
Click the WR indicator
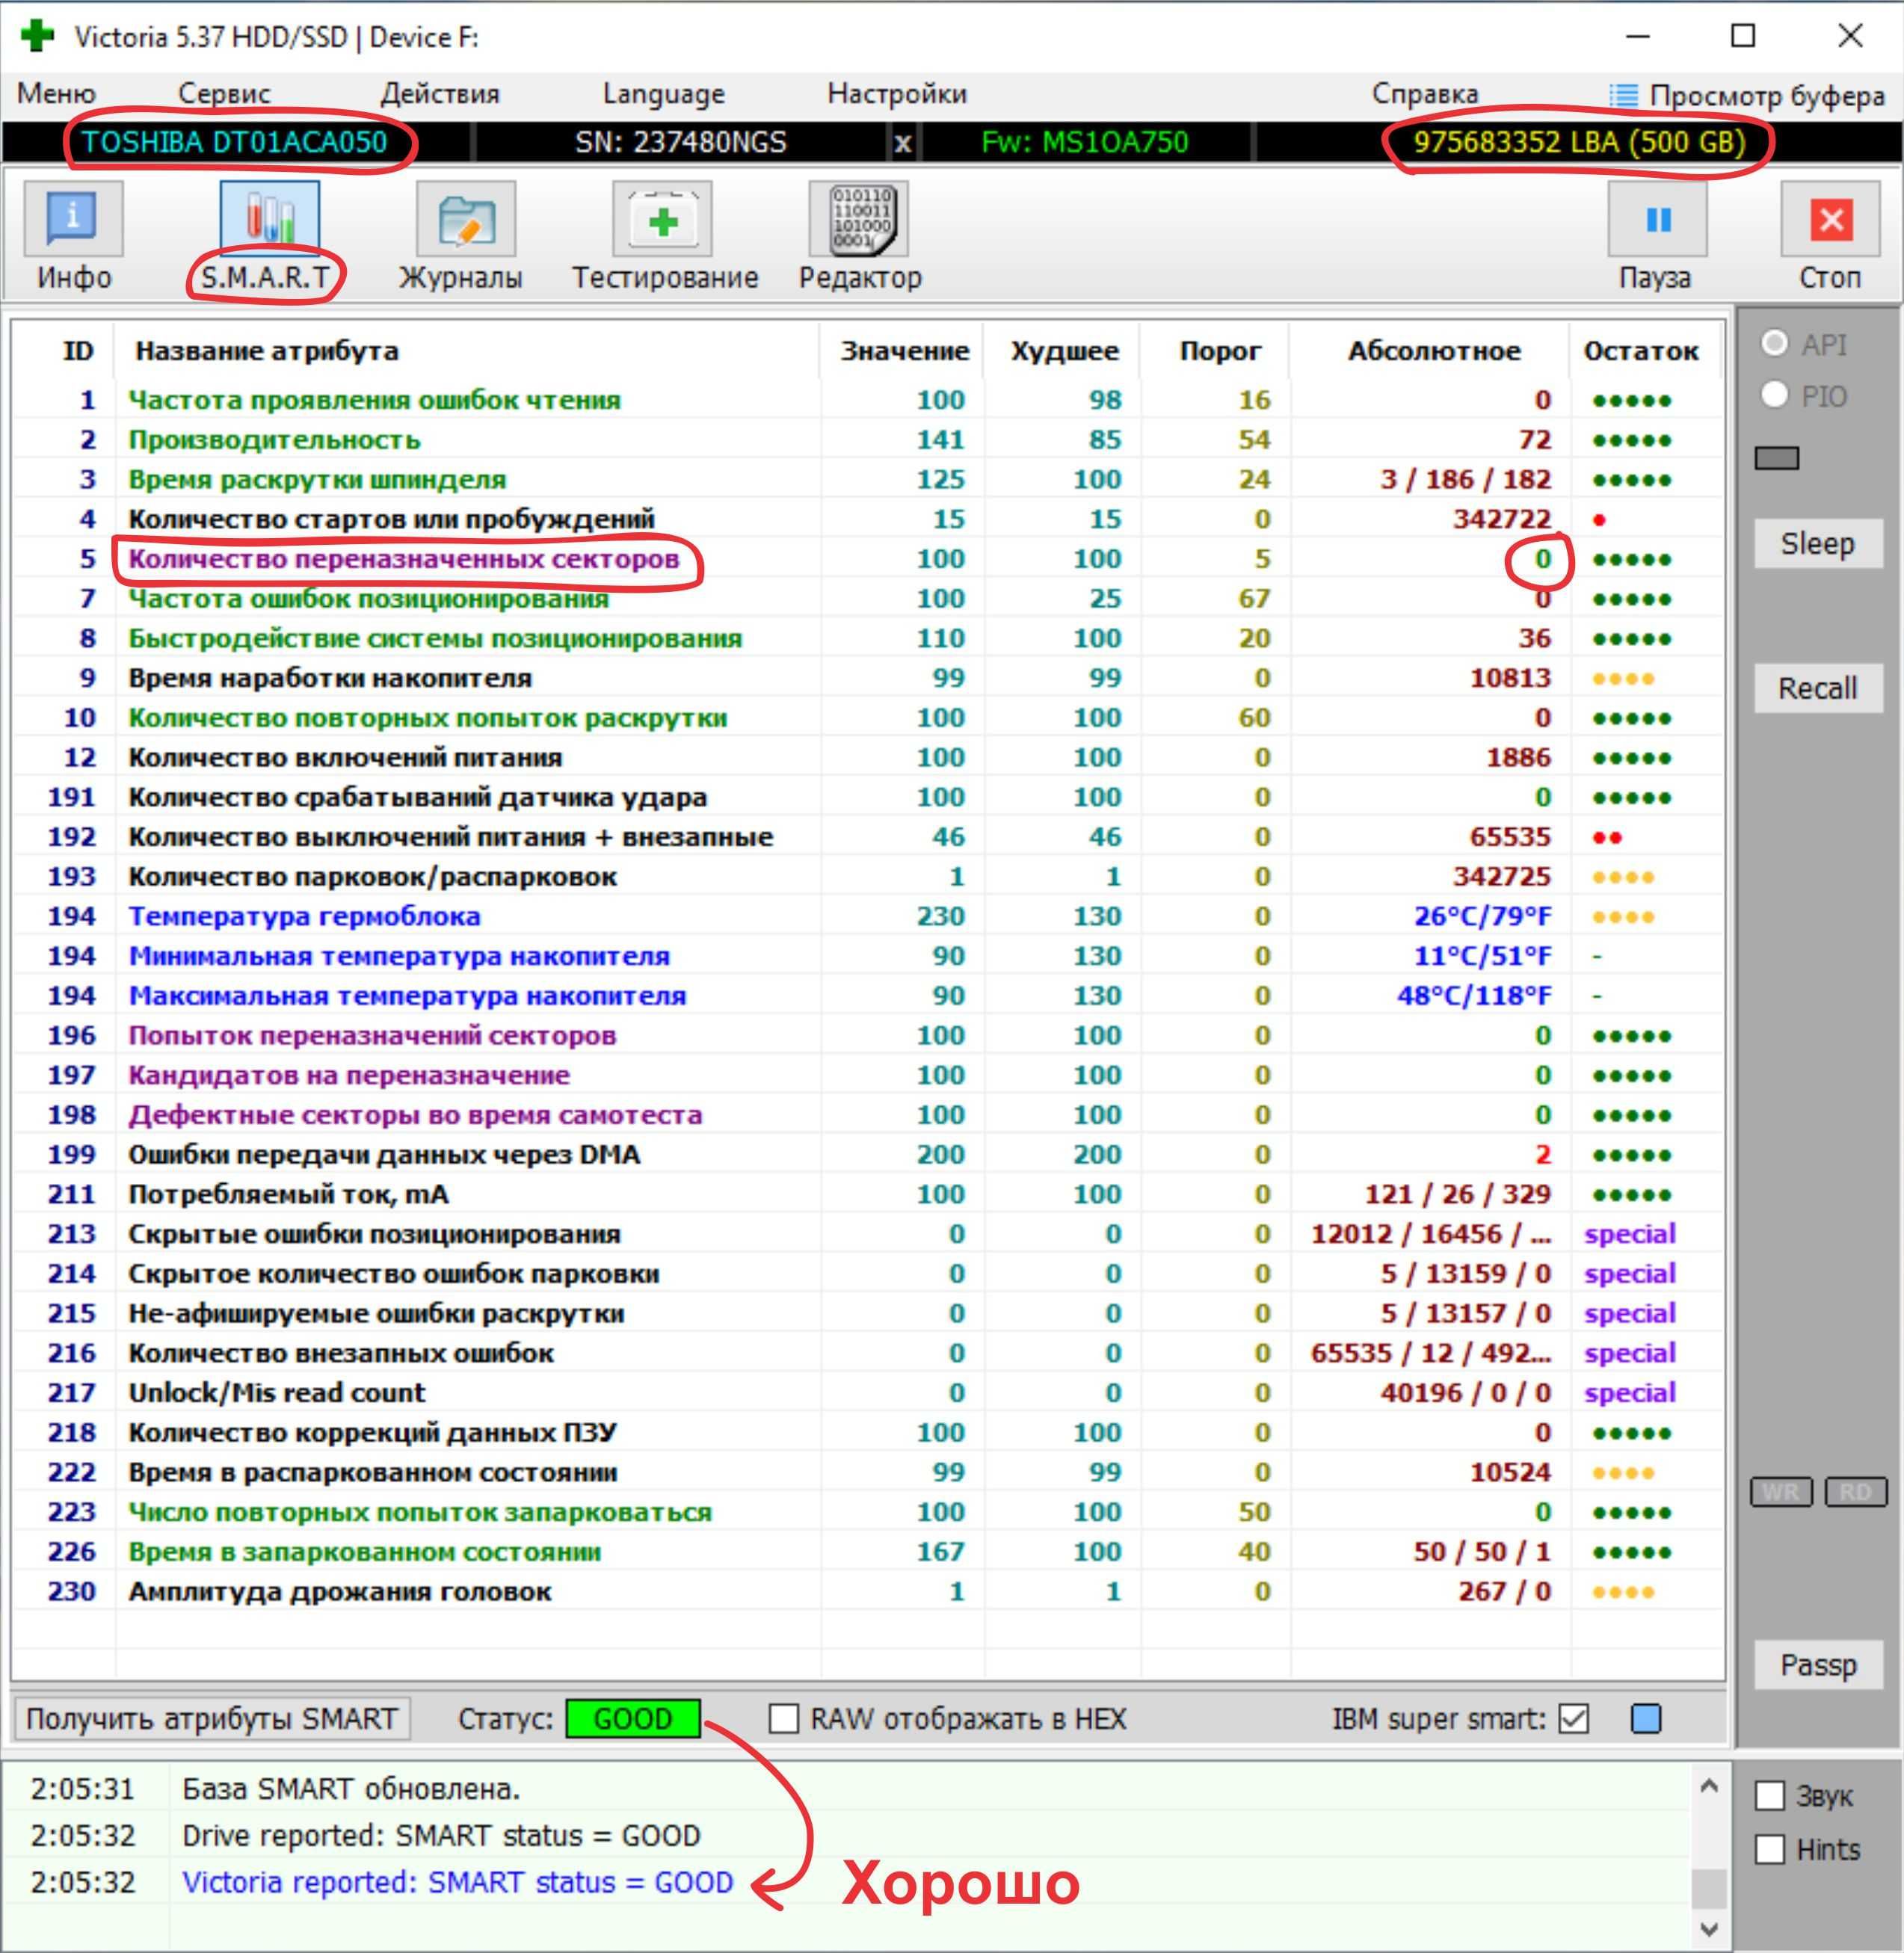coord(1781,1492)
